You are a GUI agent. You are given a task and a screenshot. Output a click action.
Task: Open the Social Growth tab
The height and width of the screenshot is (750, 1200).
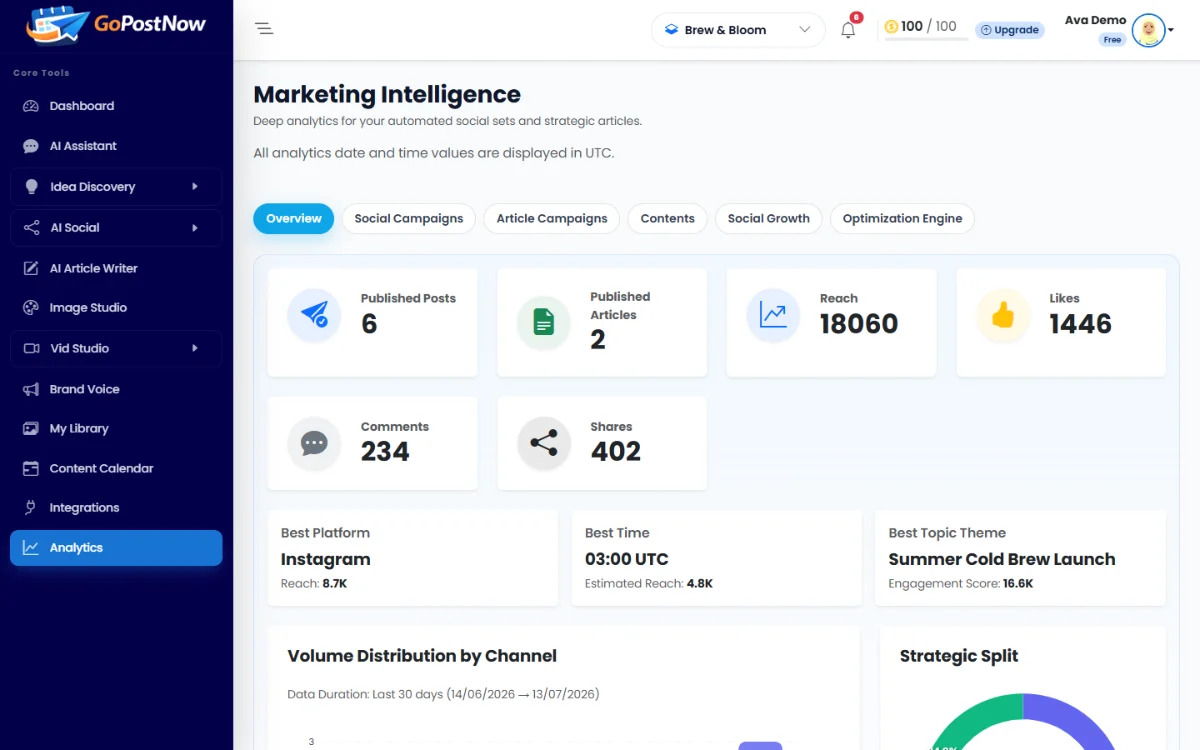tap(769, 218)
